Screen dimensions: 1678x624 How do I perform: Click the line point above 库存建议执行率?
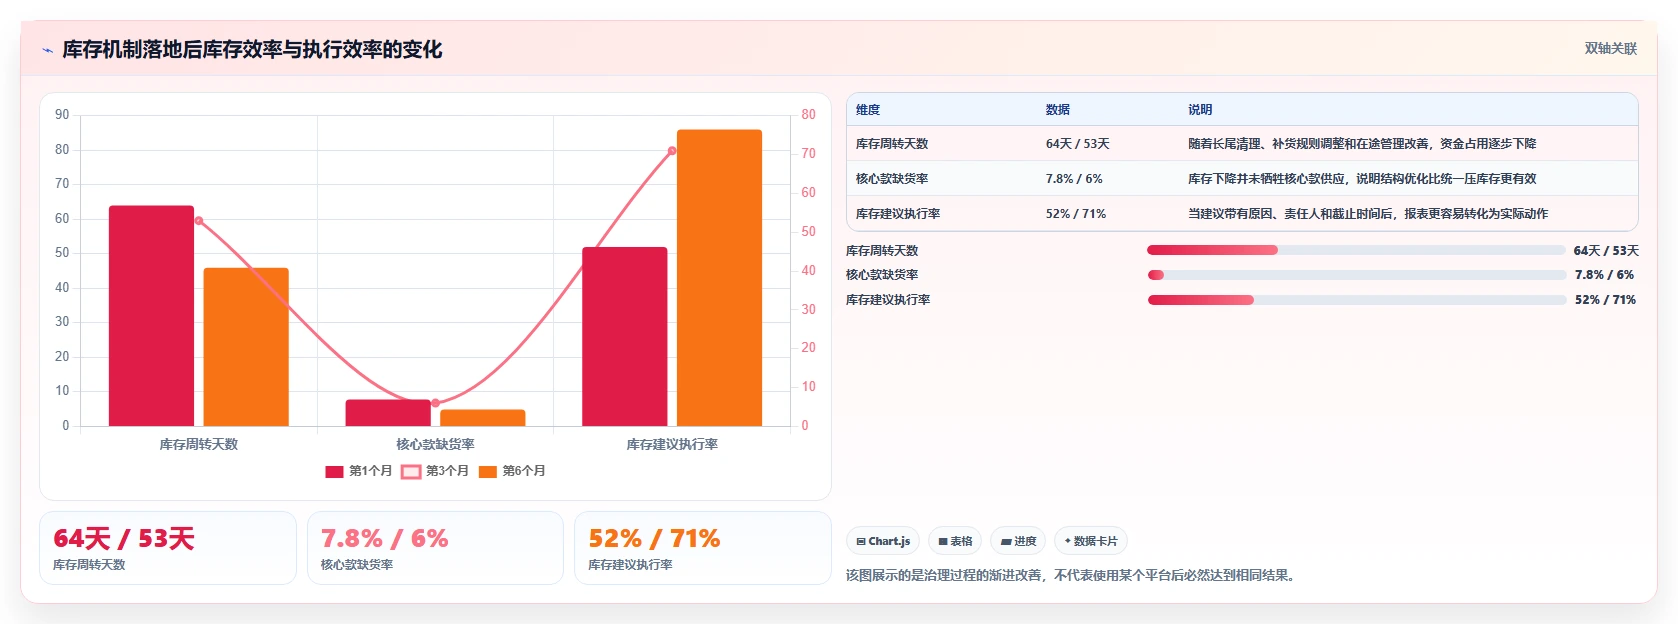coord(672,151)
